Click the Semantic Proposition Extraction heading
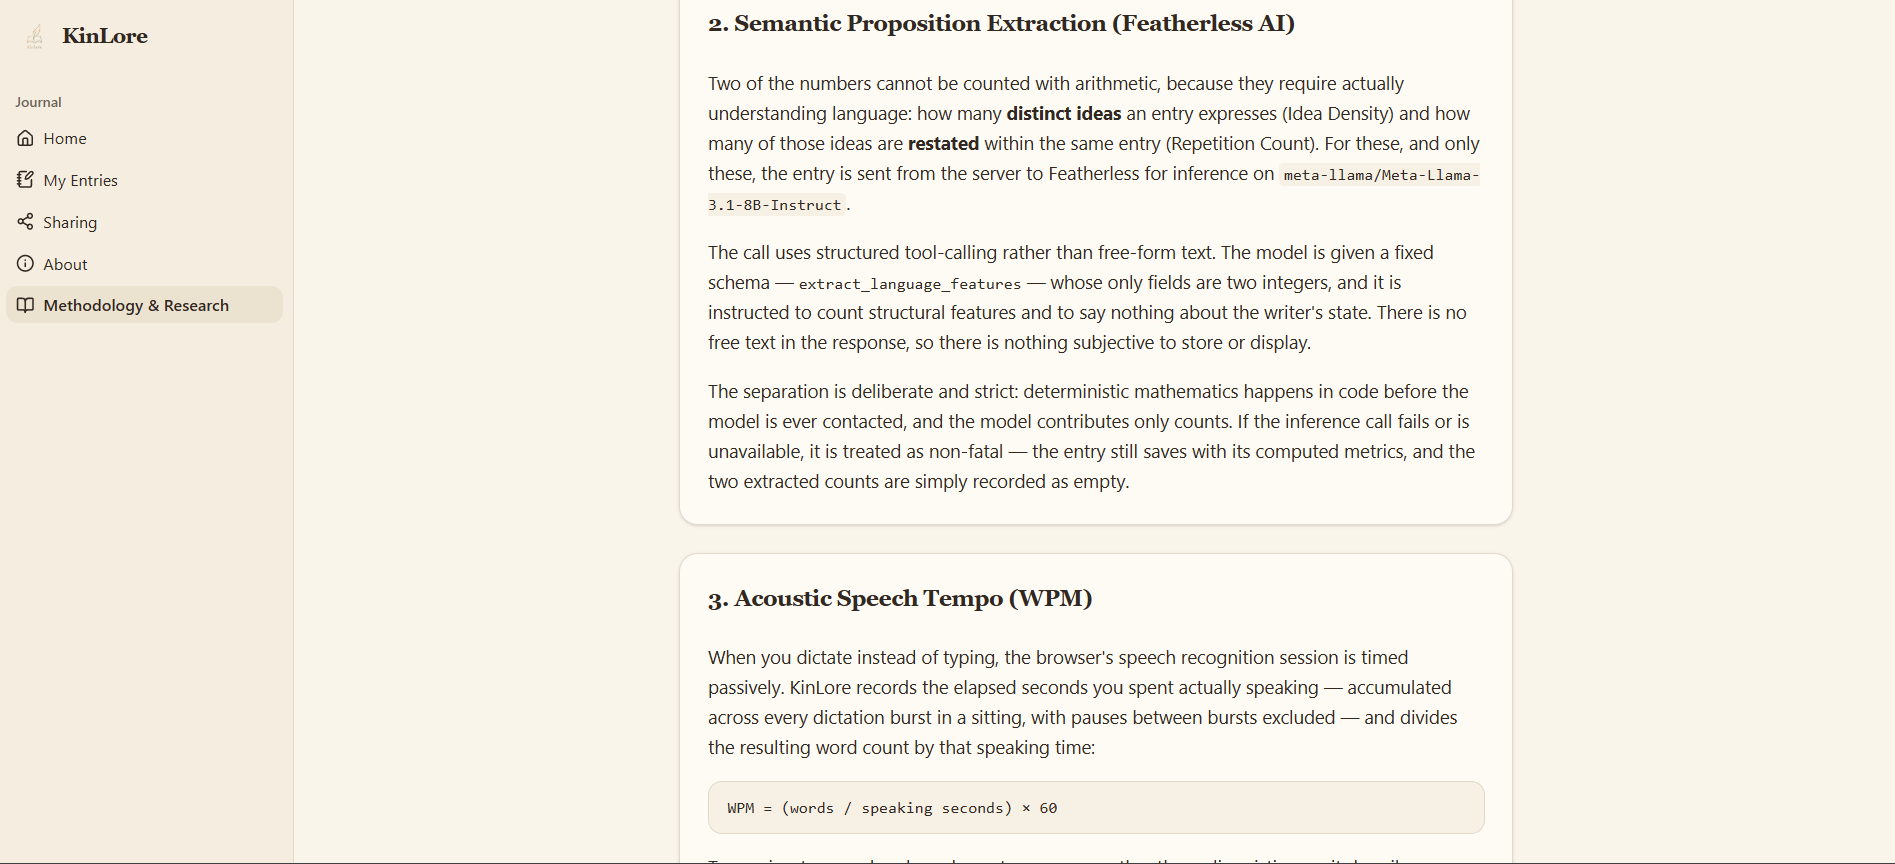Screen dimensions: 1895x864 pyautogui.click(x=1001, y=24)
